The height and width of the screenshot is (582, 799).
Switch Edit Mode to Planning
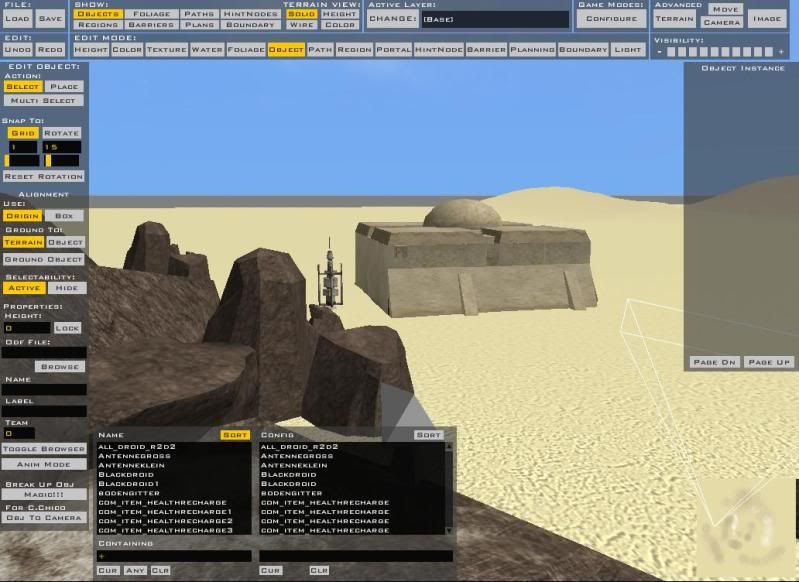point(532,49)
